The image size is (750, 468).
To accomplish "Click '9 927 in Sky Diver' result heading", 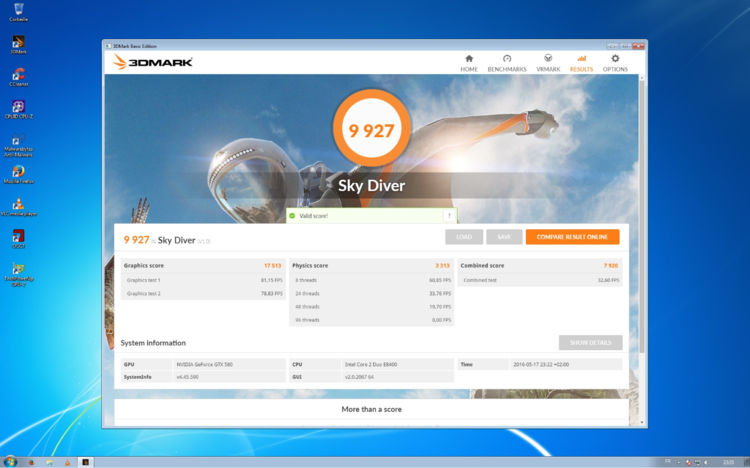I will pyautogui.click(x=166, y=240).
